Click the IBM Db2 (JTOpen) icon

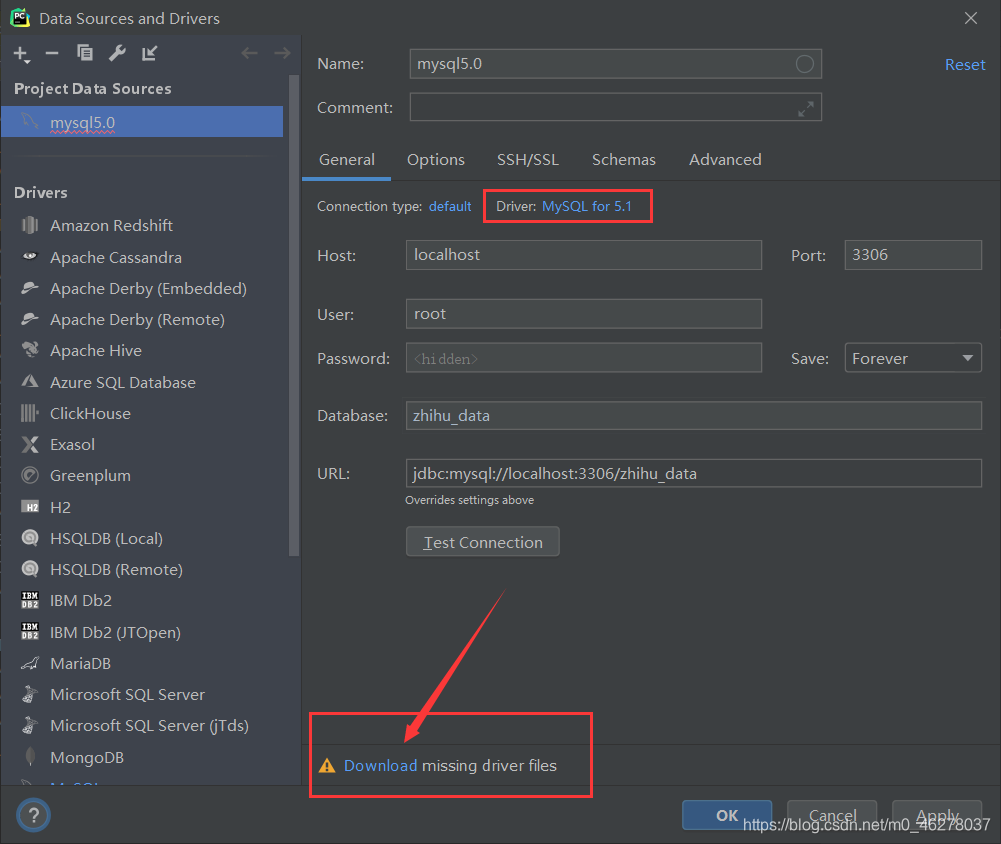(x=29, y=631)
